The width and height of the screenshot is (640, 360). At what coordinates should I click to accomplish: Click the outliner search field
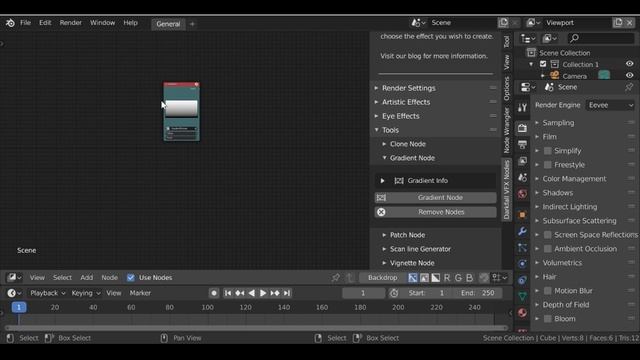click(x=602, y=38)
